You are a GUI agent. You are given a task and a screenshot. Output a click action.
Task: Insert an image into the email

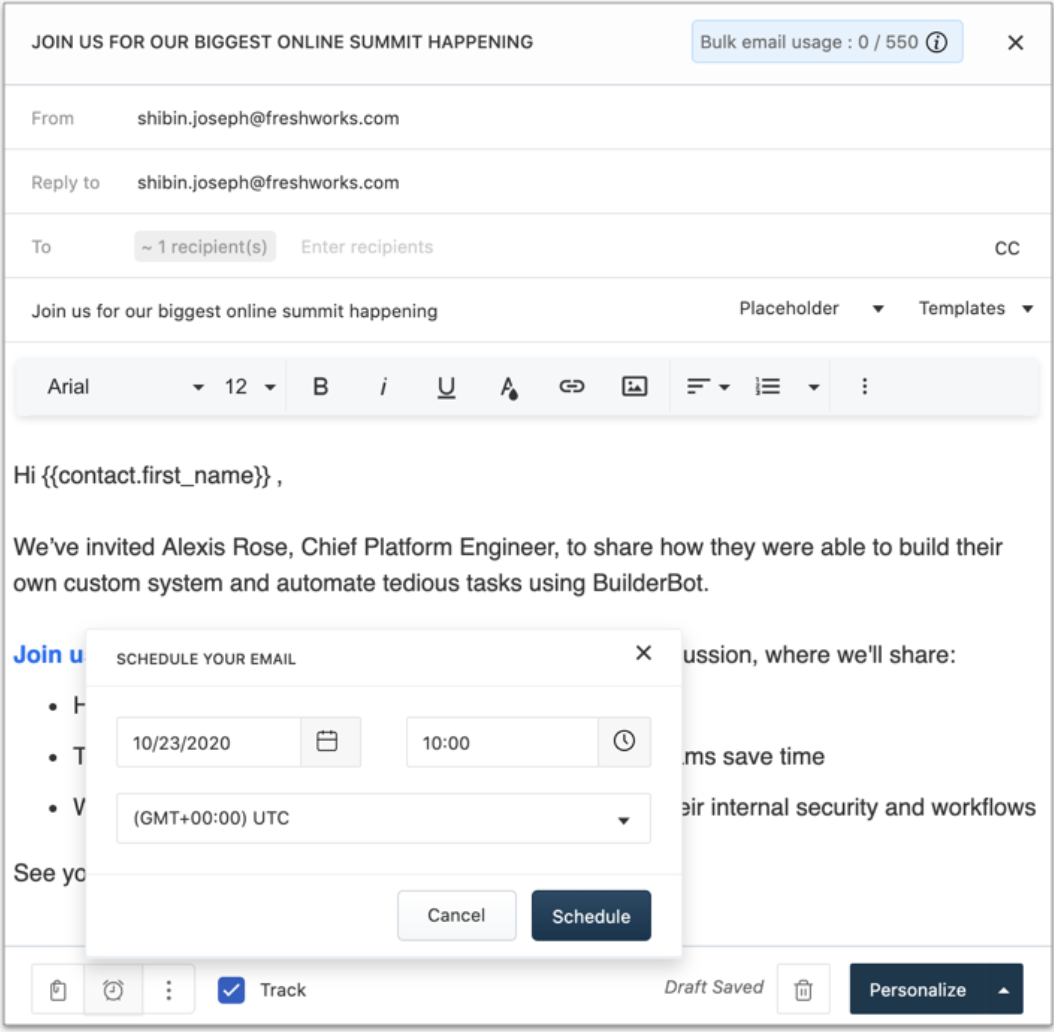coord(634,387)
